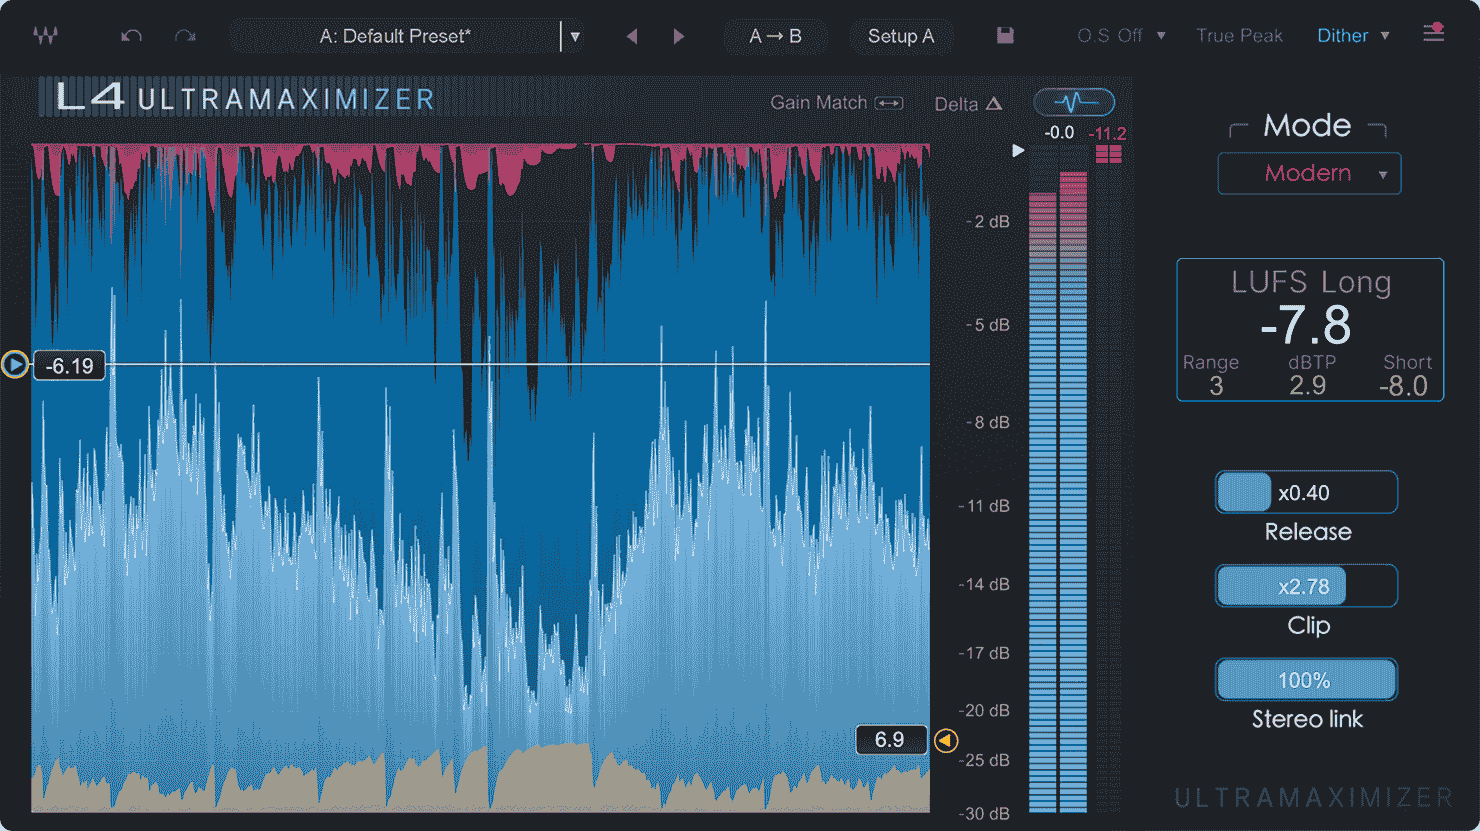This screenshot has width=1480, height=831.
Task: Open the Dither dropdown
Action: tap(1352, 35)
